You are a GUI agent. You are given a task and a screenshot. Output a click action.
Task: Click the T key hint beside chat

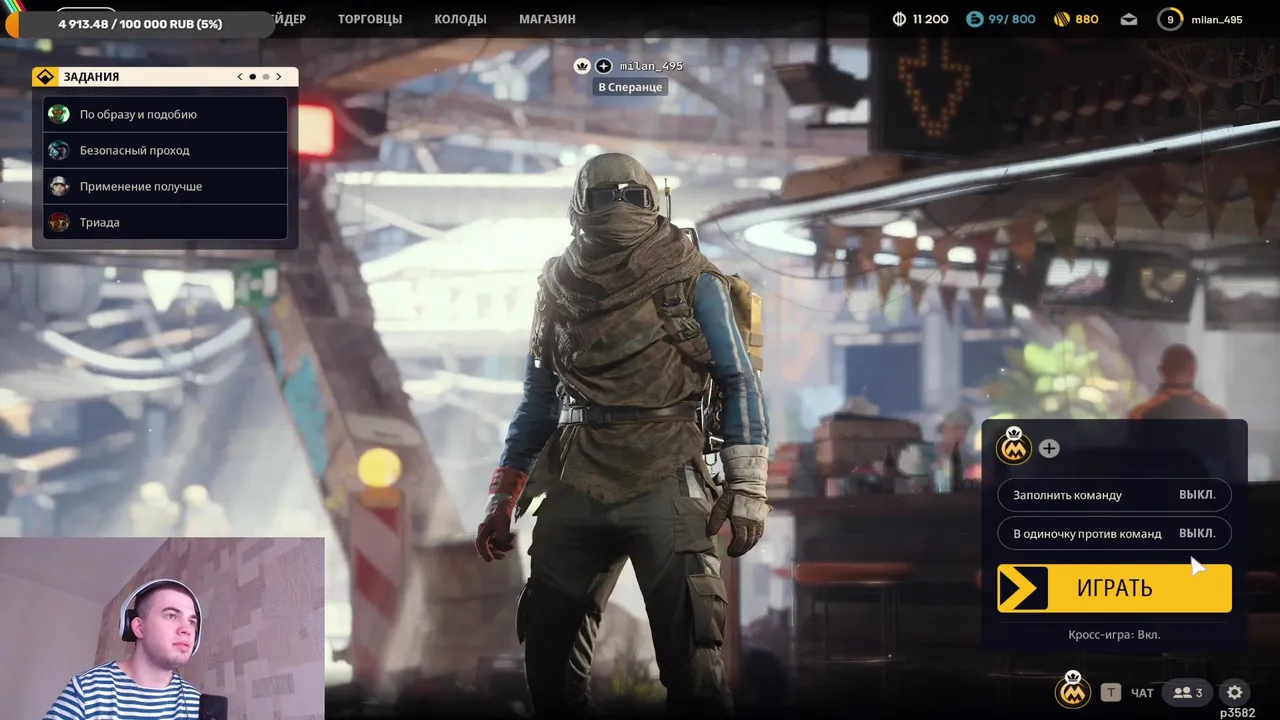tap(1110, 692)
